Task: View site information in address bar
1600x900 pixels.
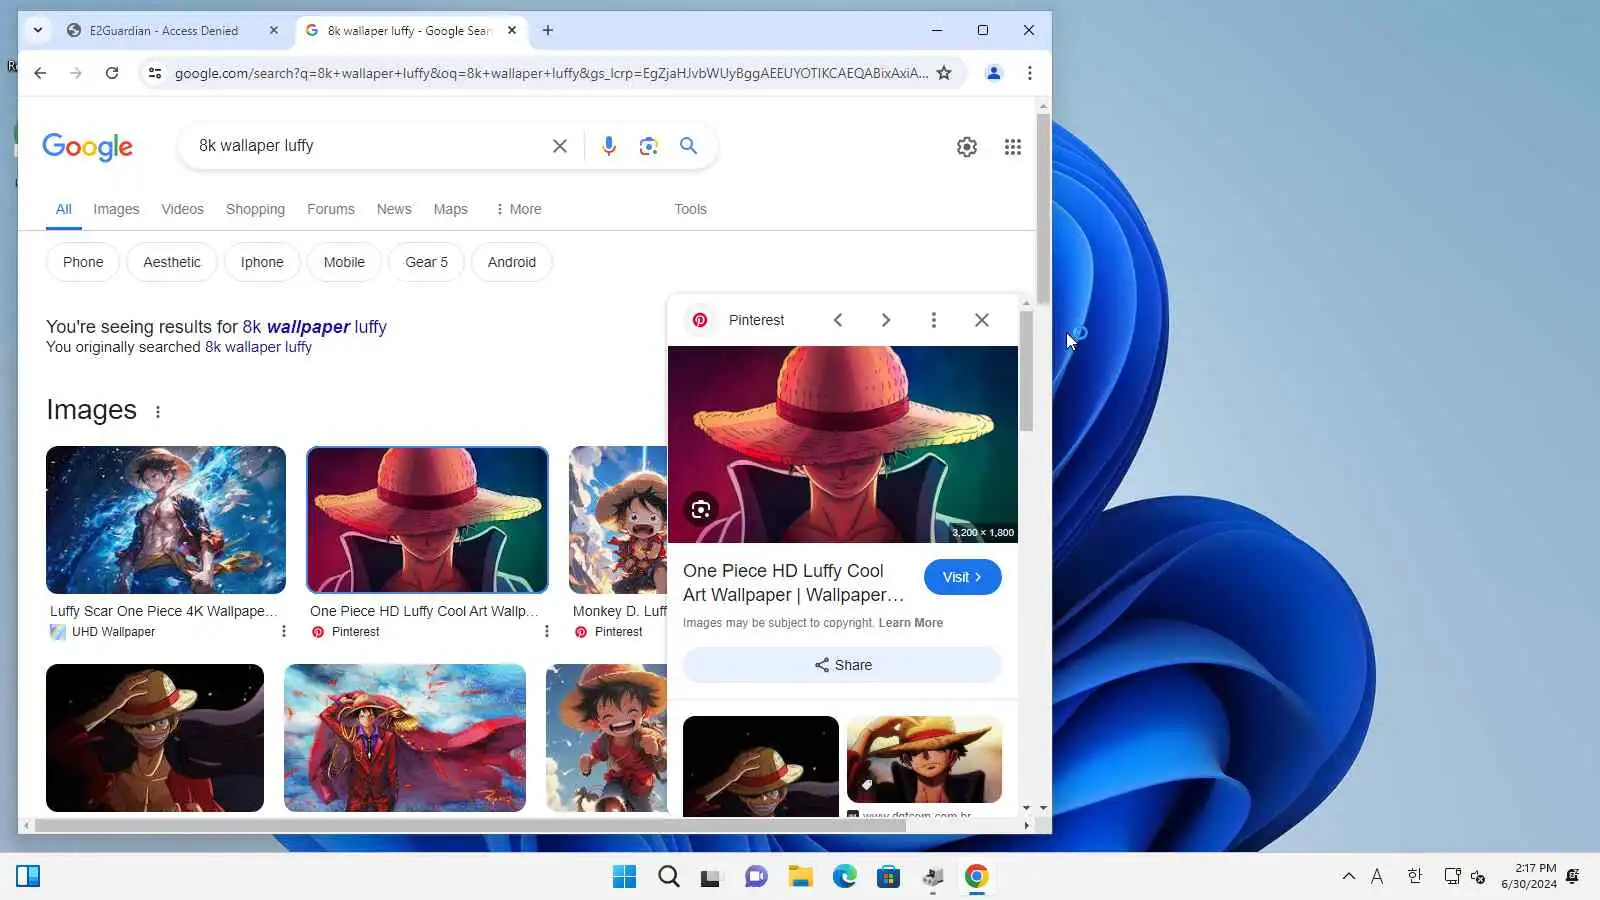Action: coord(155,73)
